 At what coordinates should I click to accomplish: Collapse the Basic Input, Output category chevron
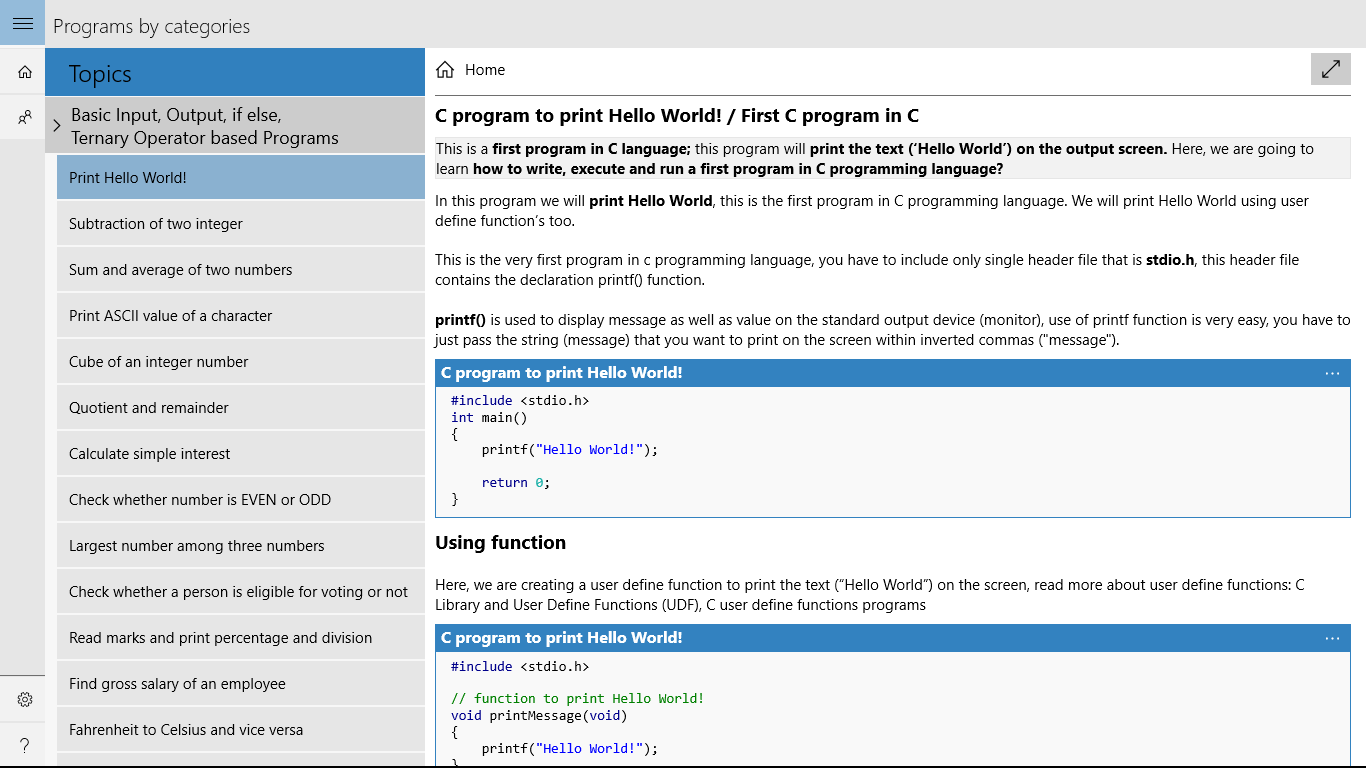[57, 126]
